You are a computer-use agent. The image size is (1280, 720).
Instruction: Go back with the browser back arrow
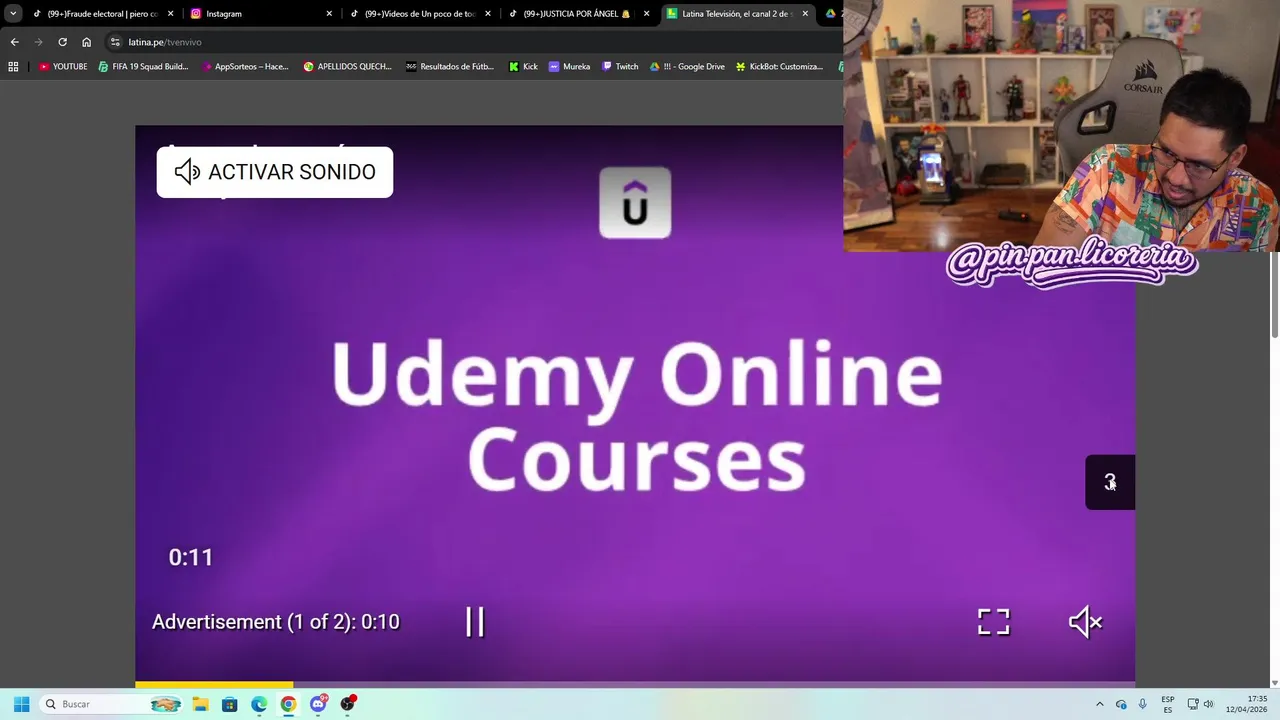pyautogui.click(x=14, y=42)
